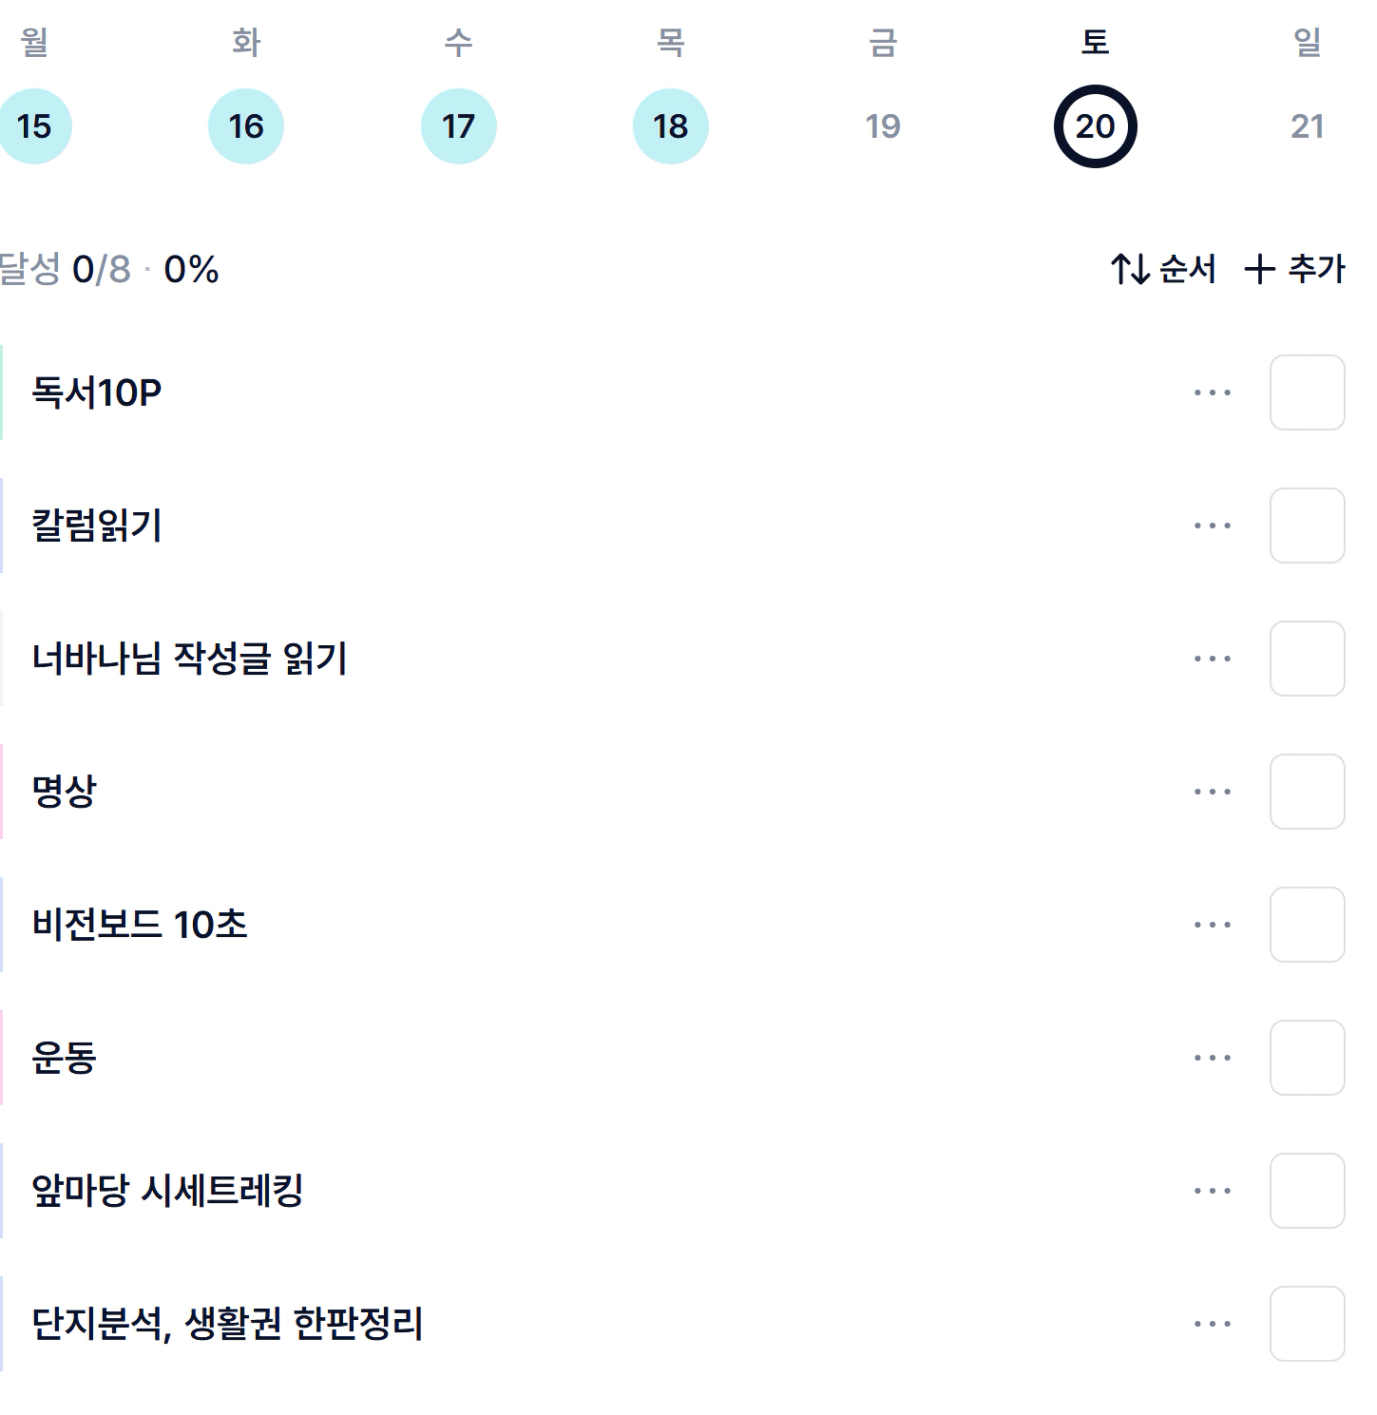Viewport: 1377px width, 1415px height.
Task: Open the three-dot menu for 운동
Action: click(1212, 1058)
